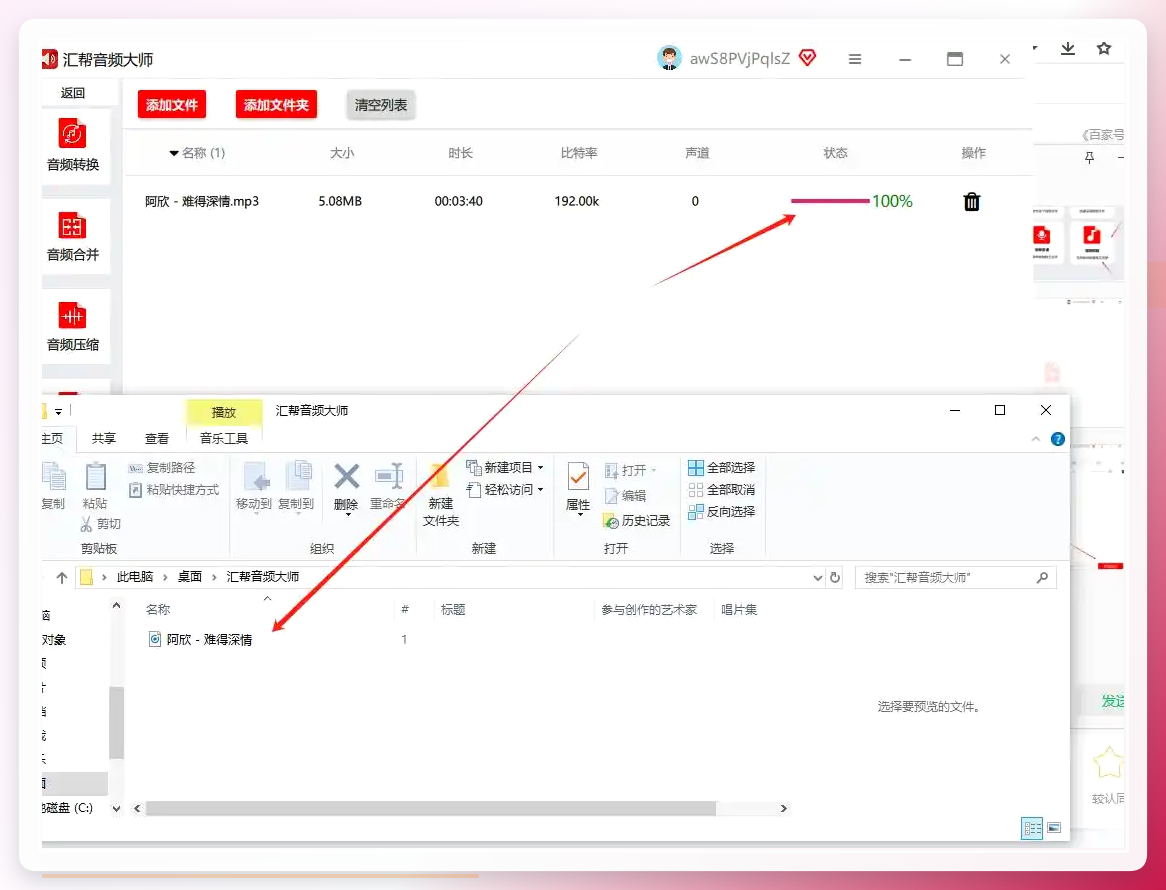Open the 主页 ribbon tab
The height and width of the screenshot is (890, 1166).
[x=52, y=439]
